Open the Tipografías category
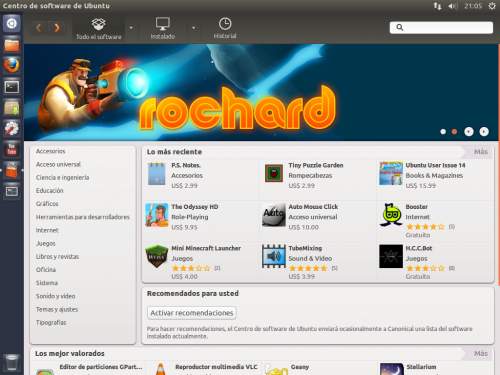Screen dimensions: 500x375 tap(51, 322)
